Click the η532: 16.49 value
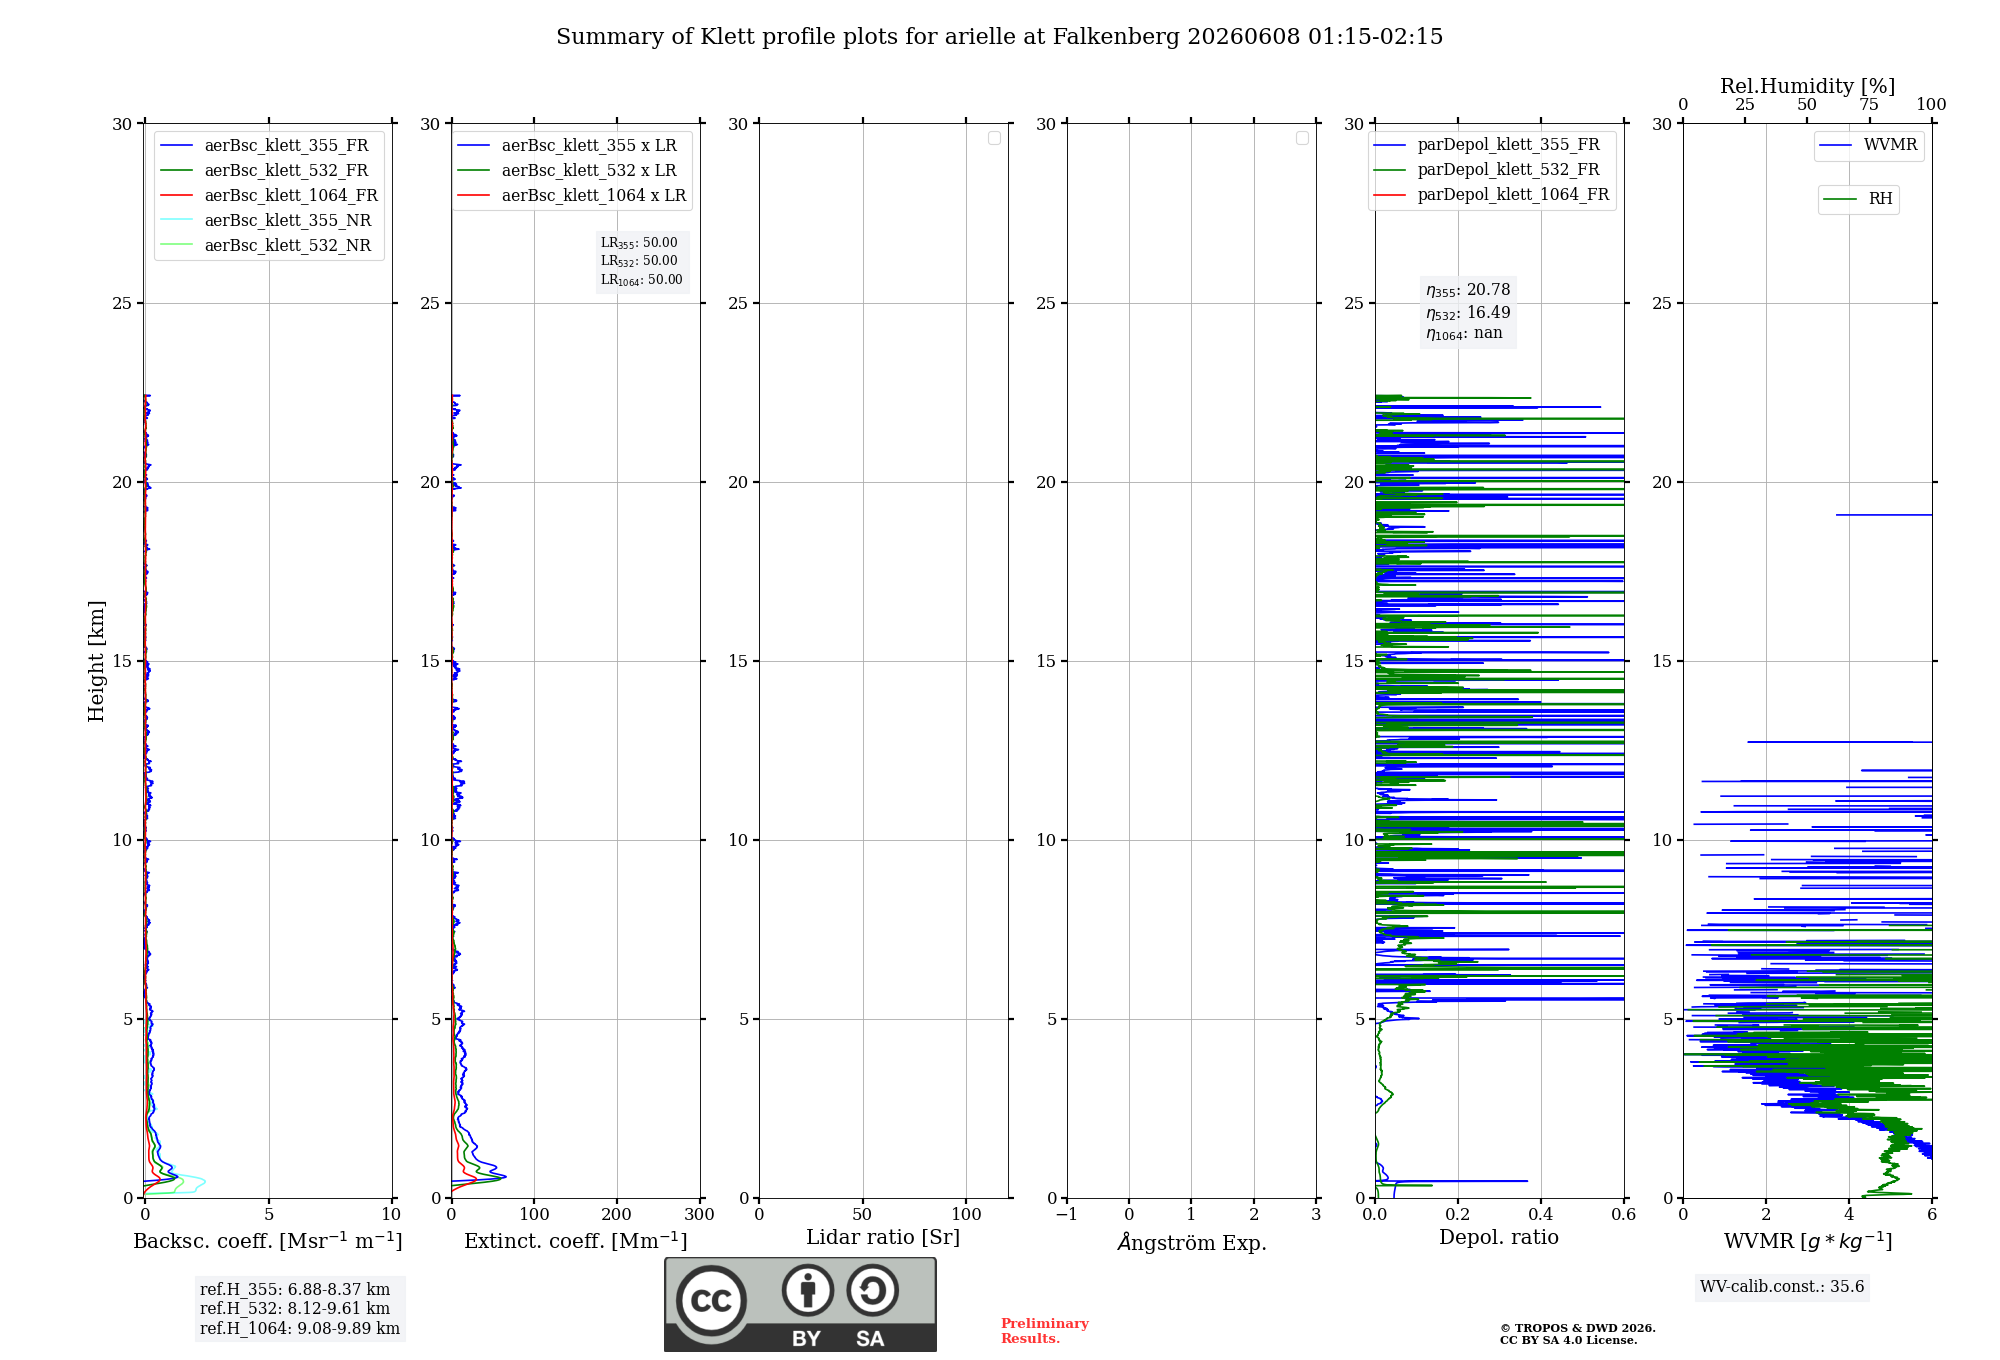Viewport: 2000px width, 1360px height. (x=1468, y=312)
